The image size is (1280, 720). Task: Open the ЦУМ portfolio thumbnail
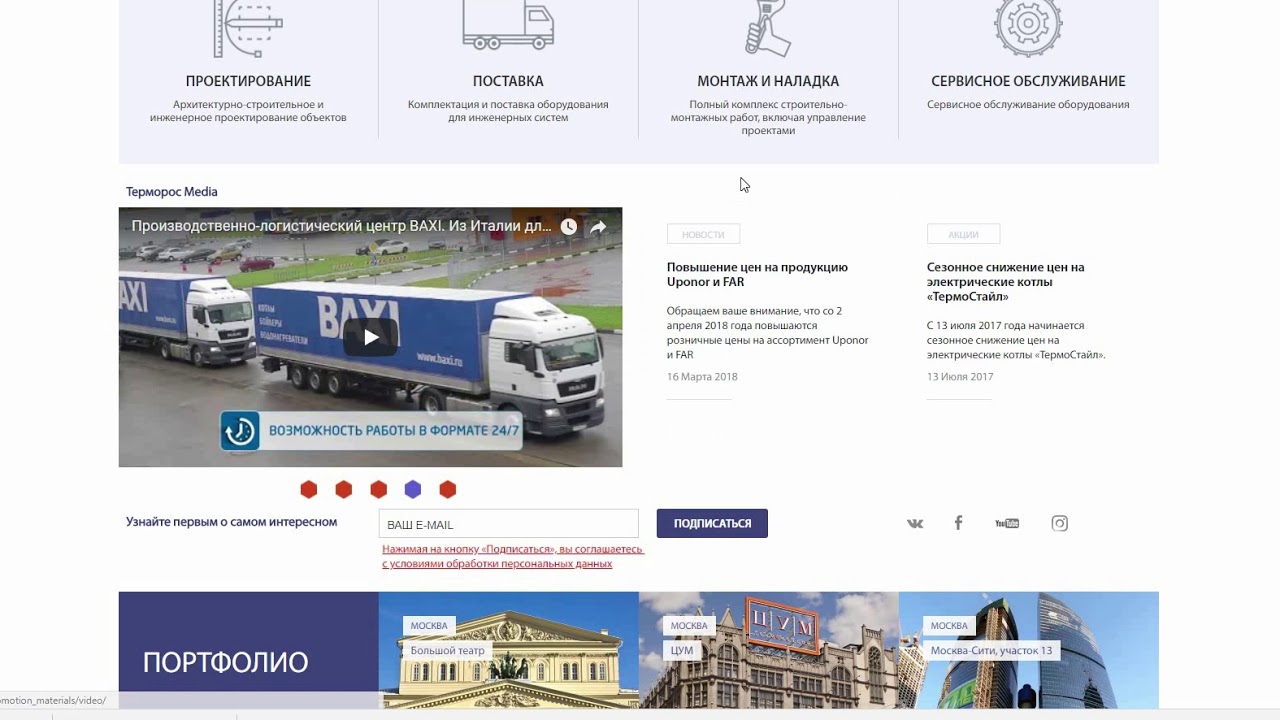pos(768,650)
